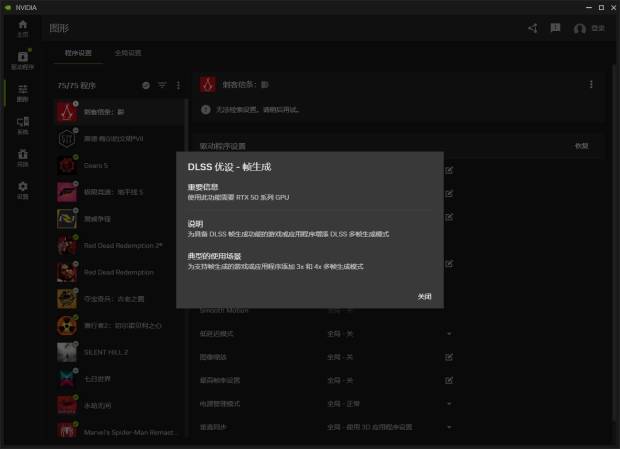Viewport: 620px width, 449px height.
Task: Click the 图形 page title heading
Action: [59, 28]
